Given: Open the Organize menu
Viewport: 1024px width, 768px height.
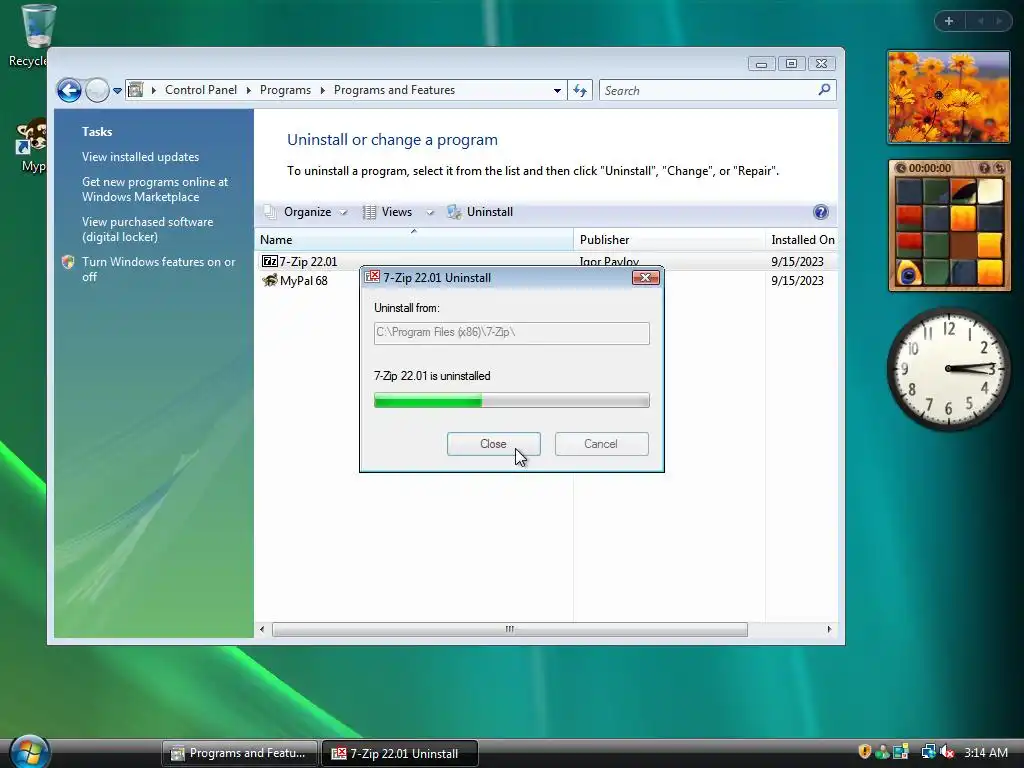Looking at the screenshot, I should [306, 212].
